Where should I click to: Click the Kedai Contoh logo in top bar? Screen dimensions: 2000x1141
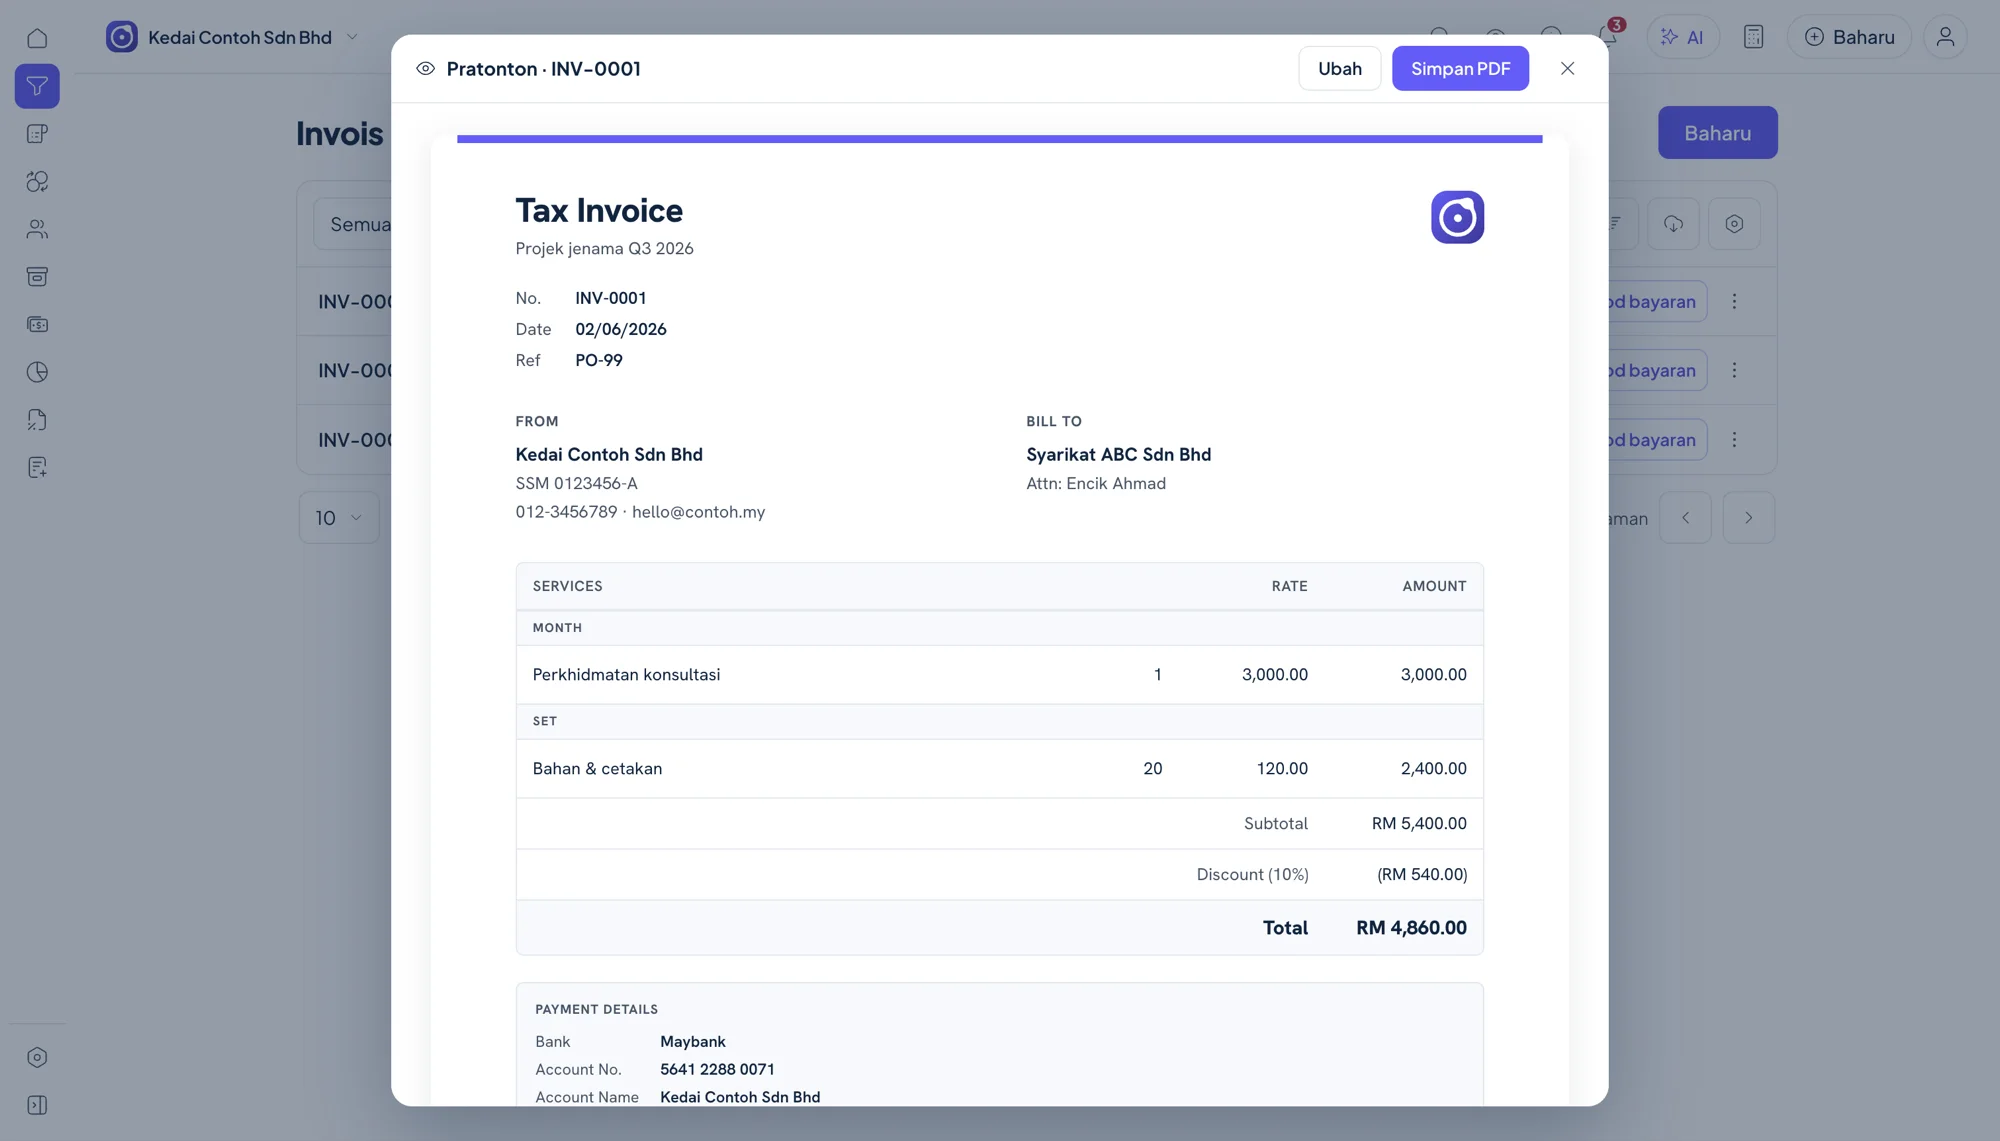(x=122, y=37)
